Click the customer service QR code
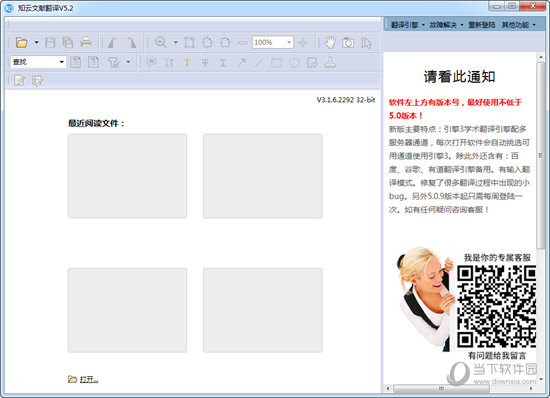 (496, 306)
